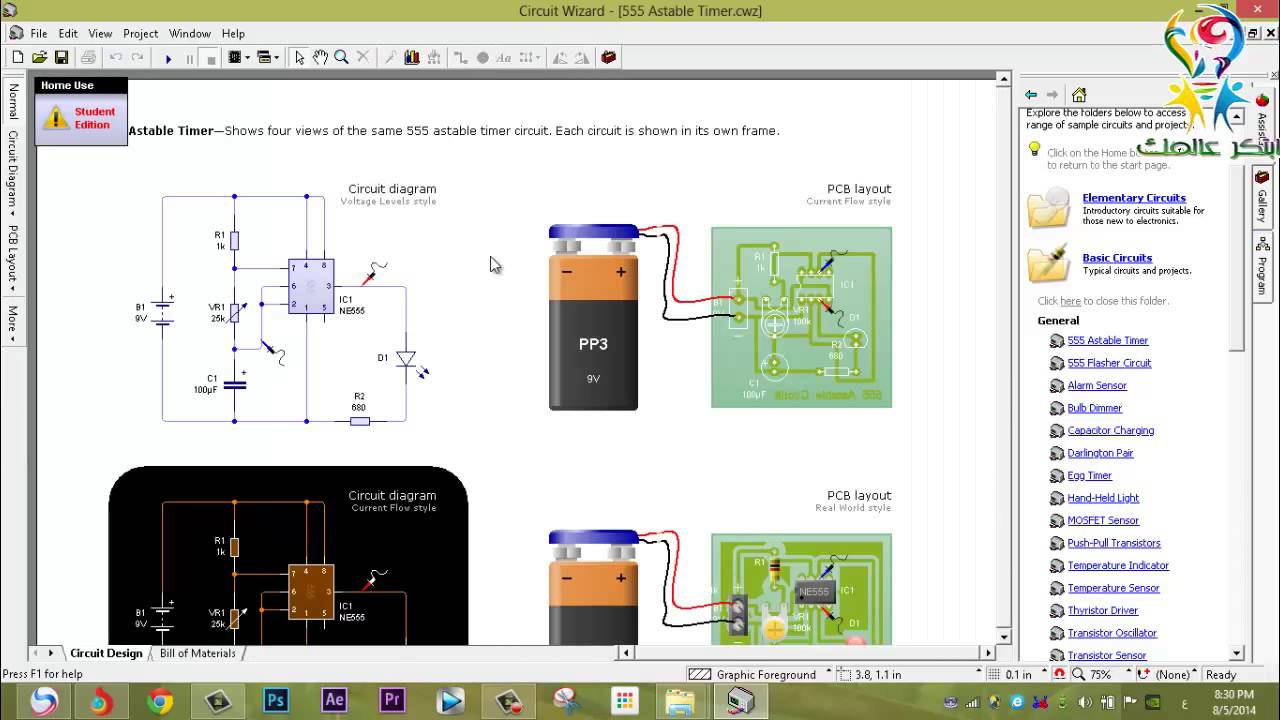Click the sample list scrollbar down arrow
1280x720 pixels.
point(1237,653)
